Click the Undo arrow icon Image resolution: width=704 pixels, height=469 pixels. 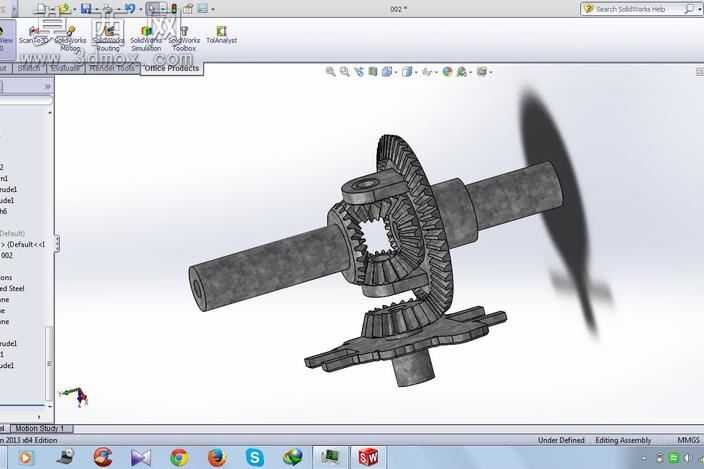pyautogui.click(x=130, y=9)
